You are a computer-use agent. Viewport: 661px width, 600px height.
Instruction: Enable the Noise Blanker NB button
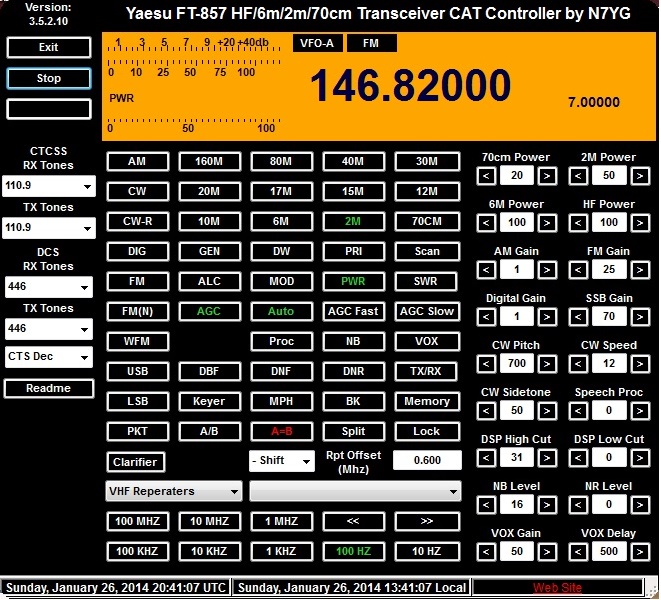[x=353, y=341]
